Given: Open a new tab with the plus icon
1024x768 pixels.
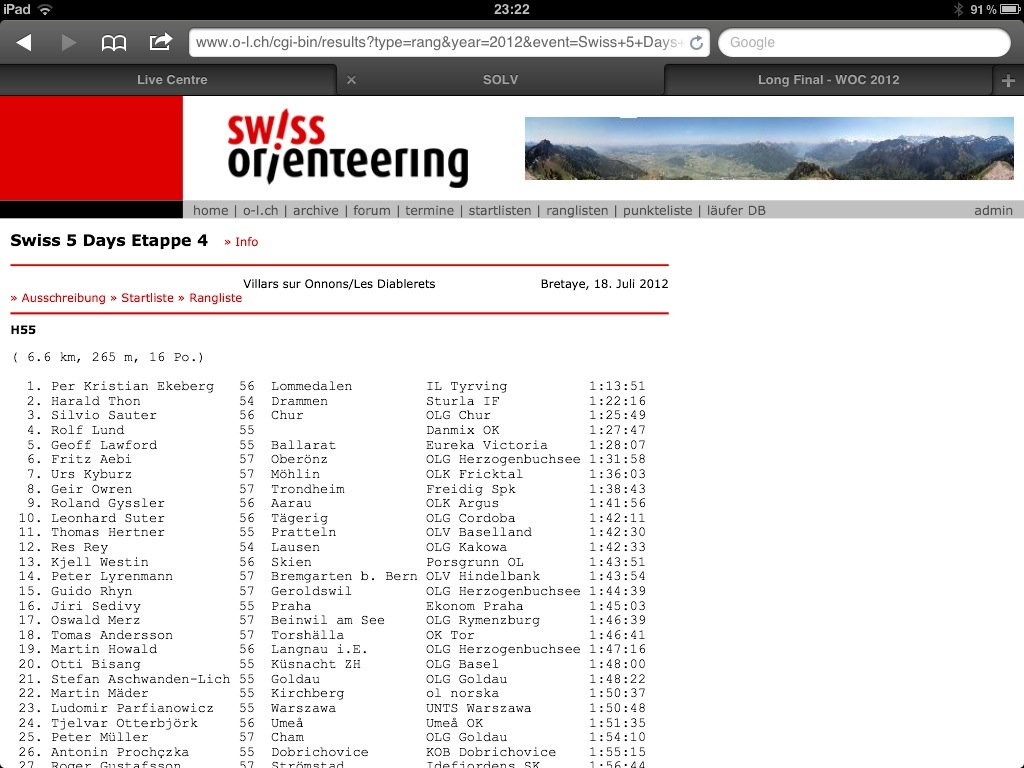Looking at the screenshot, I should pos(1007,80).
